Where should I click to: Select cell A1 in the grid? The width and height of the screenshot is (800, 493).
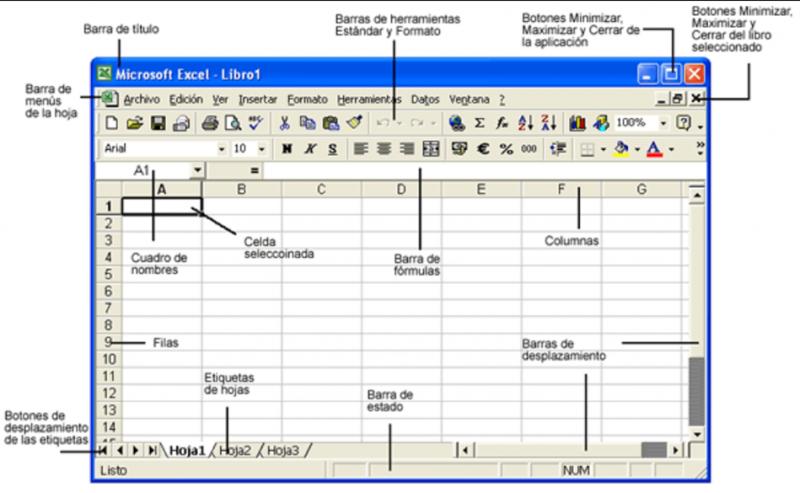162,206
